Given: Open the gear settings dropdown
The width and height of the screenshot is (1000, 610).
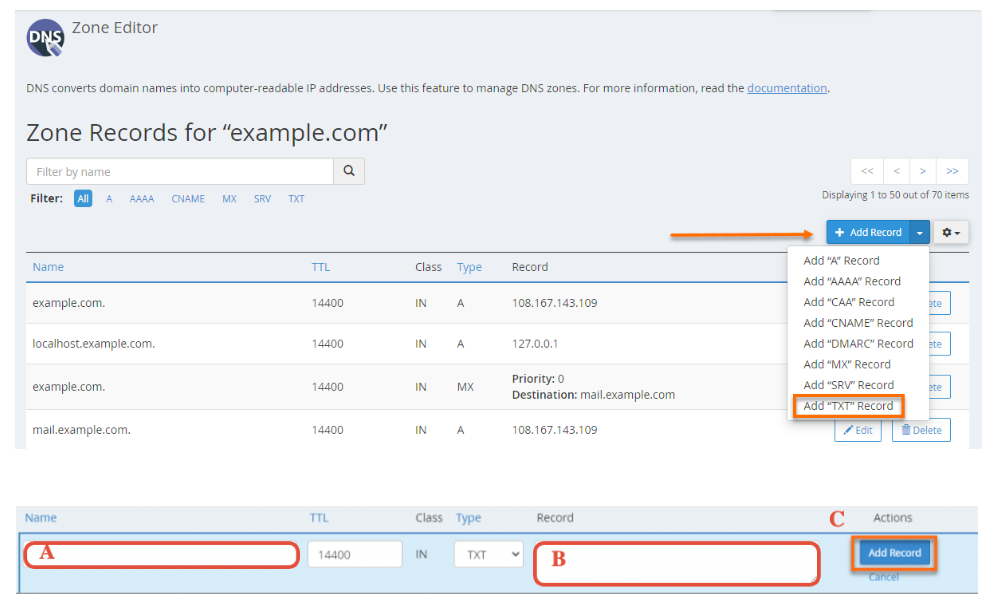Looking at the screenshot, I should 950,233.
